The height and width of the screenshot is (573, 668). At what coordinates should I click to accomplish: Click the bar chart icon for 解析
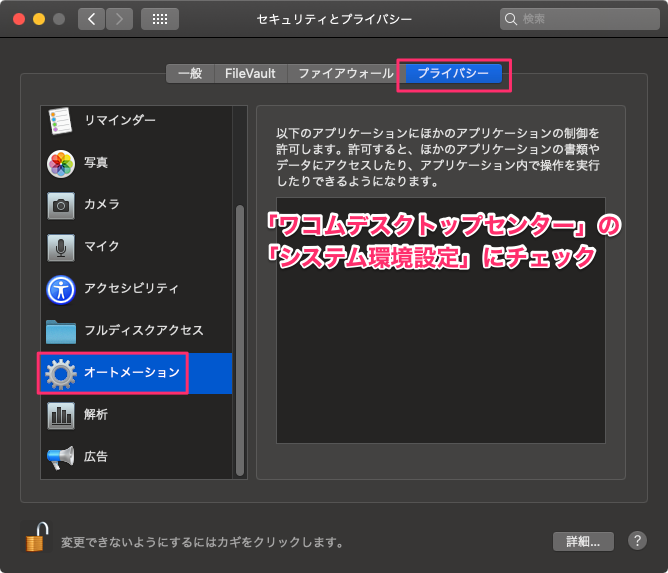(x=61, y=416)
